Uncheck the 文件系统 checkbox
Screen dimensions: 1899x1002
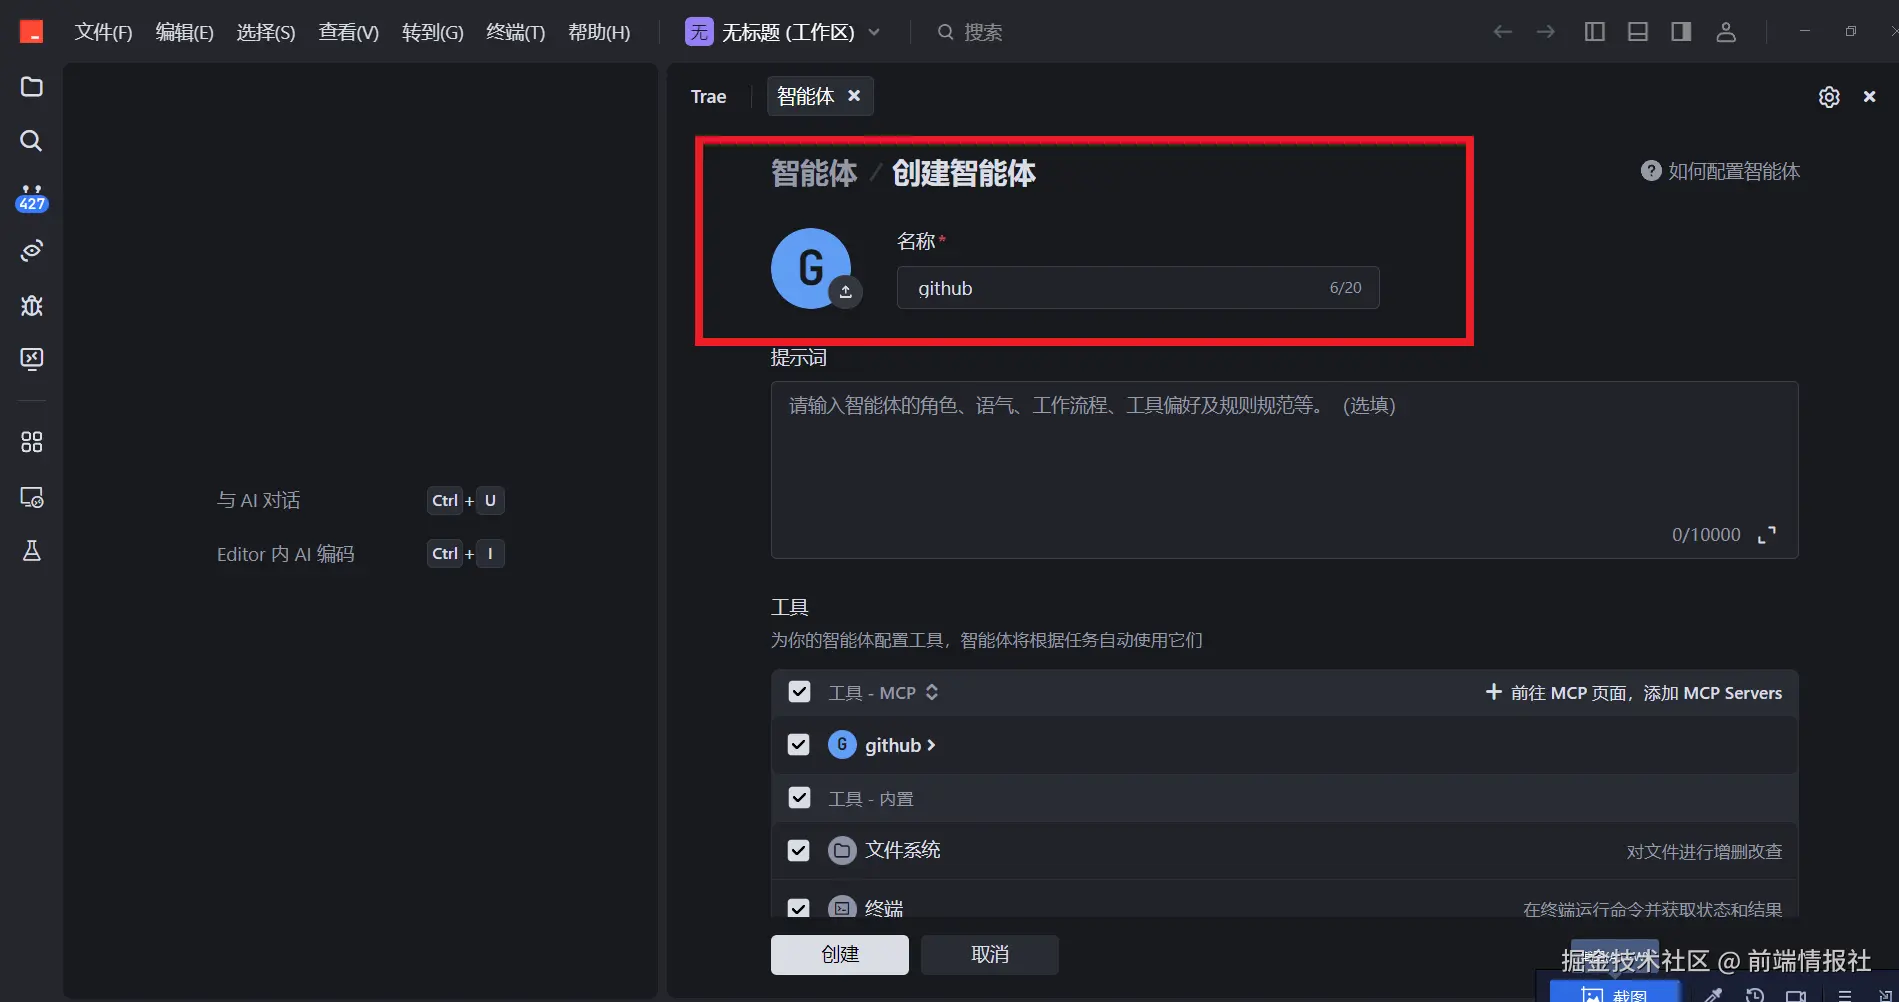(799, 850)
